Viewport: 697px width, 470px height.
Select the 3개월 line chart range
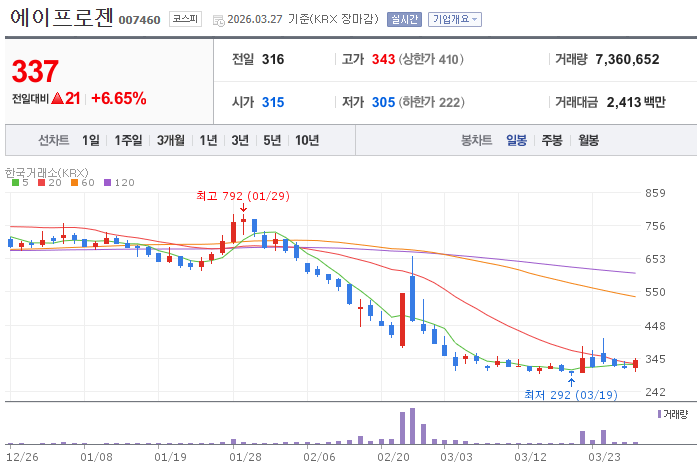[x=171, y=141]
